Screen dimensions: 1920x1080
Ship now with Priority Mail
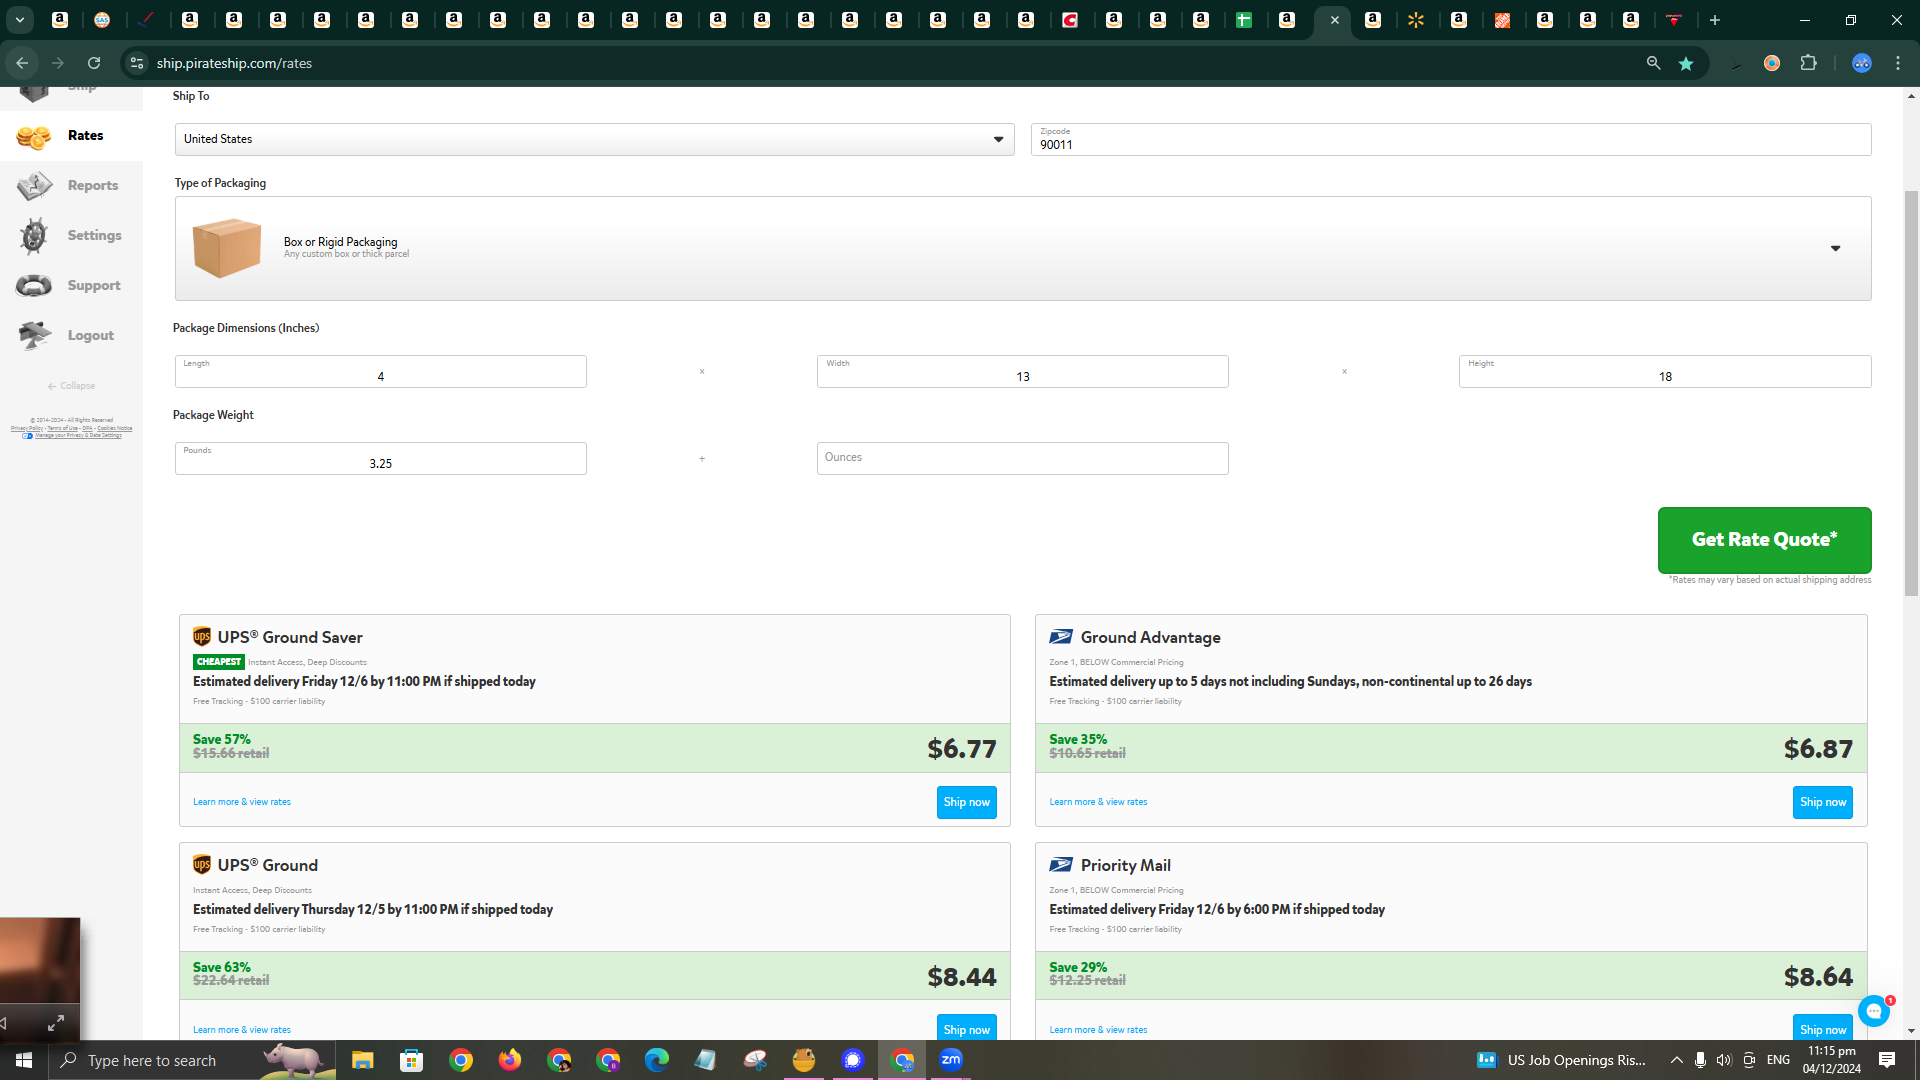click(1822, 1029)
